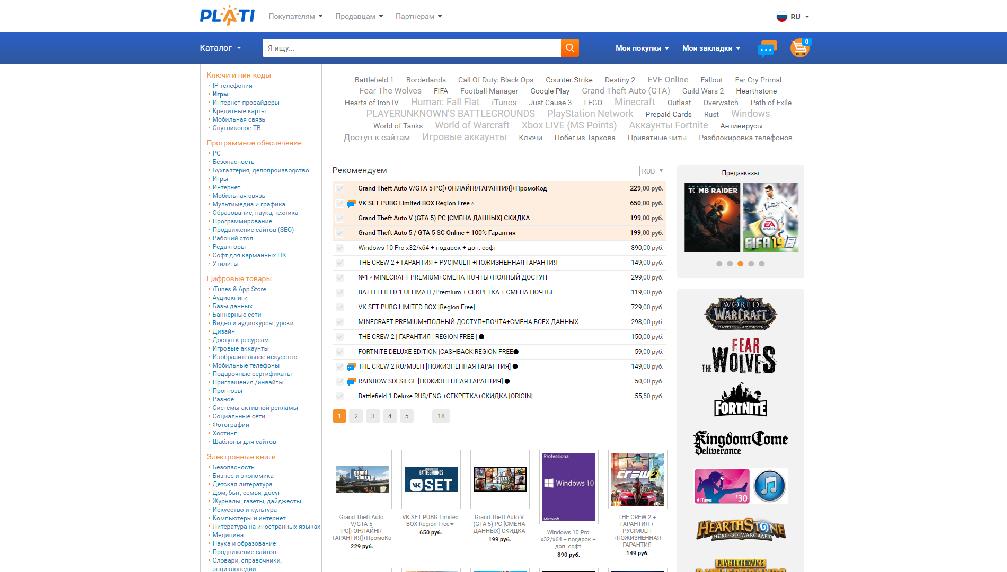The width and height of the screenshot is (1007, 572).
Task: Click the pink iTunes gift card image
Action: click(x=722, y=486)
